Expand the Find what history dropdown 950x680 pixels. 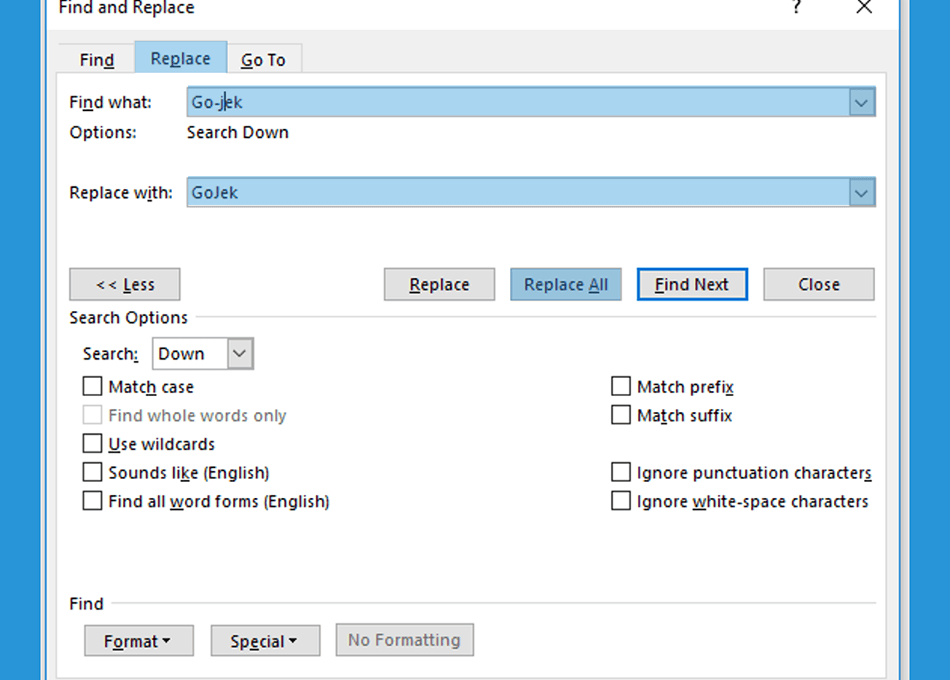coord(862,102)
